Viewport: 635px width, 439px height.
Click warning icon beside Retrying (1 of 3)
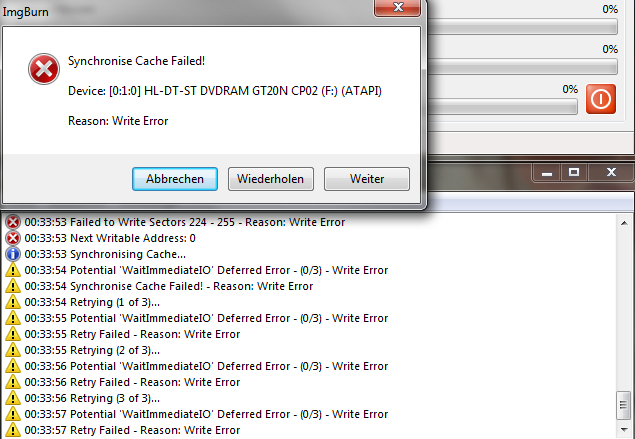click(x=13, y=302)
